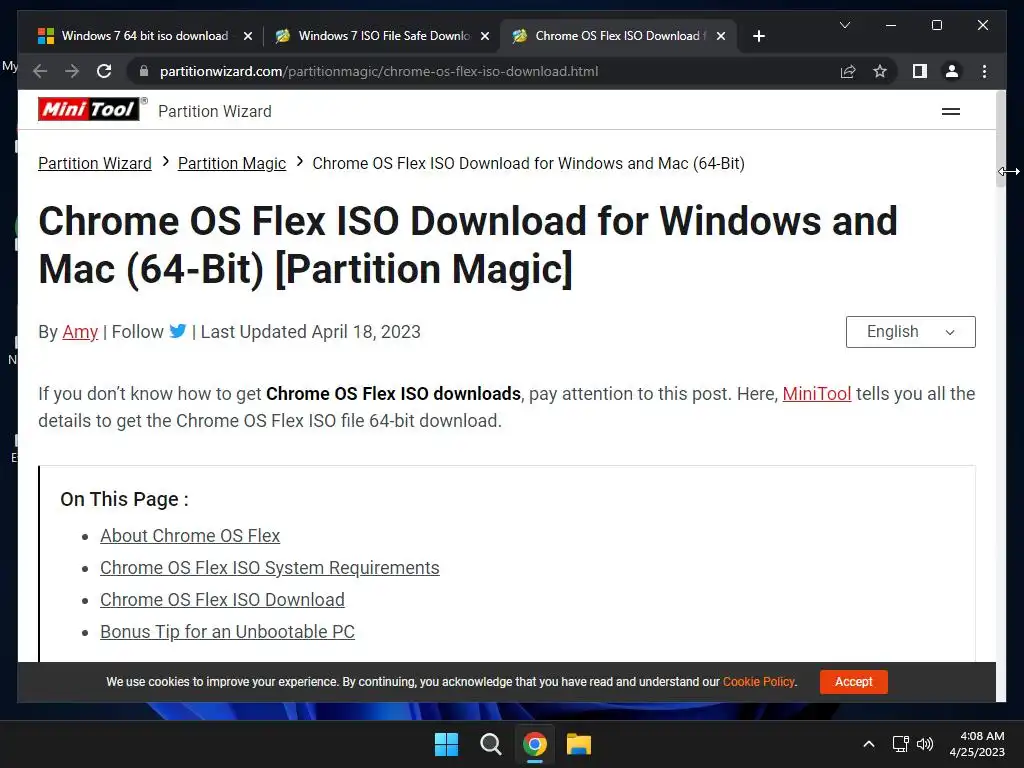
Task: Click the MiniTool link in intro paragraph
Action: click(816, 394)
